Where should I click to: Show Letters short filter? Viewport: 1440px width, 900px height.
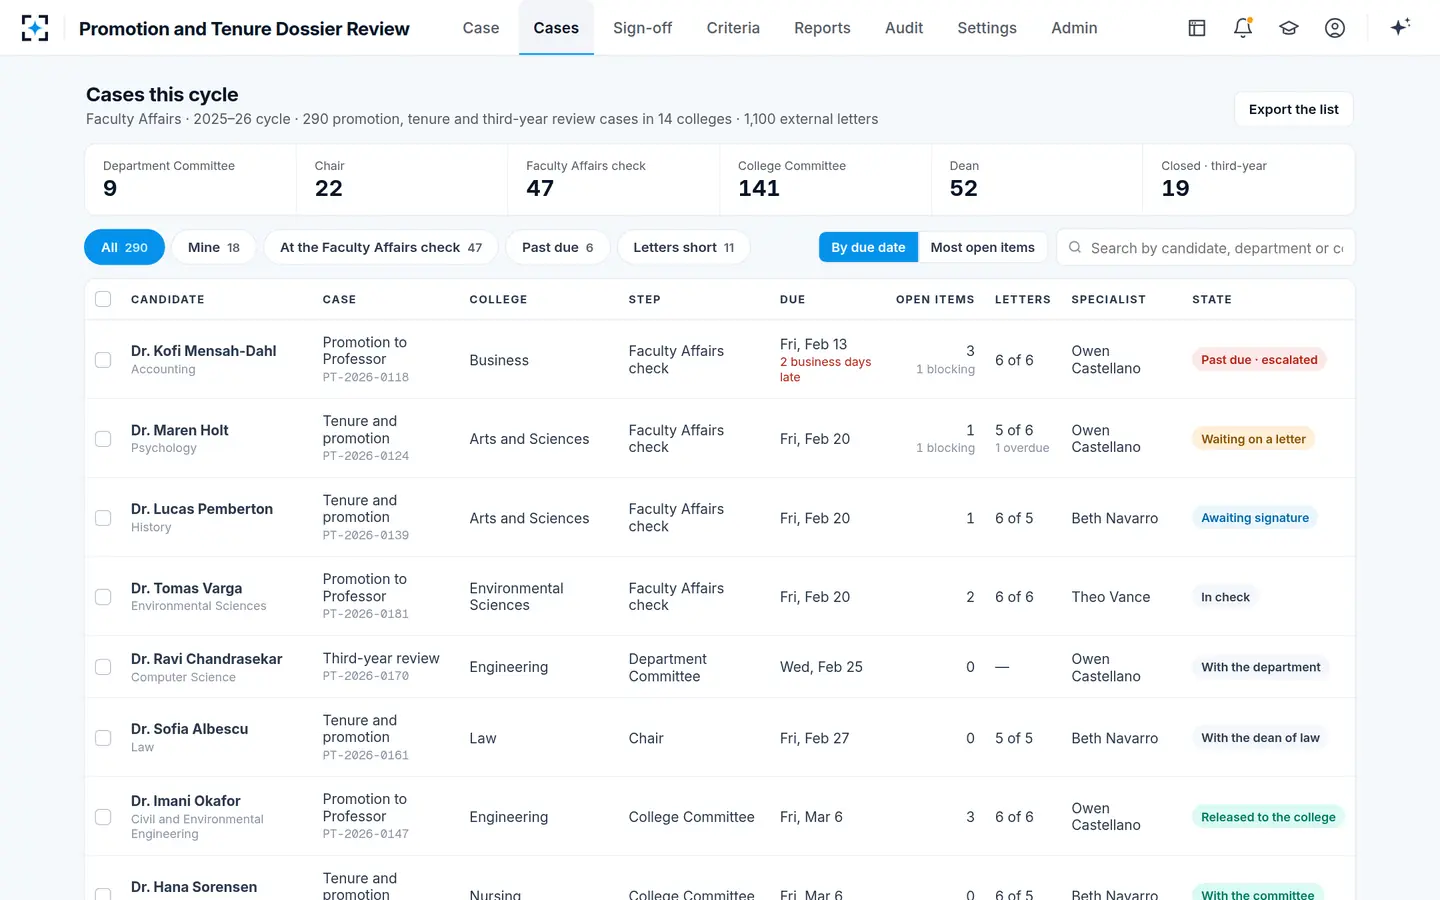[x=683, y=247]
